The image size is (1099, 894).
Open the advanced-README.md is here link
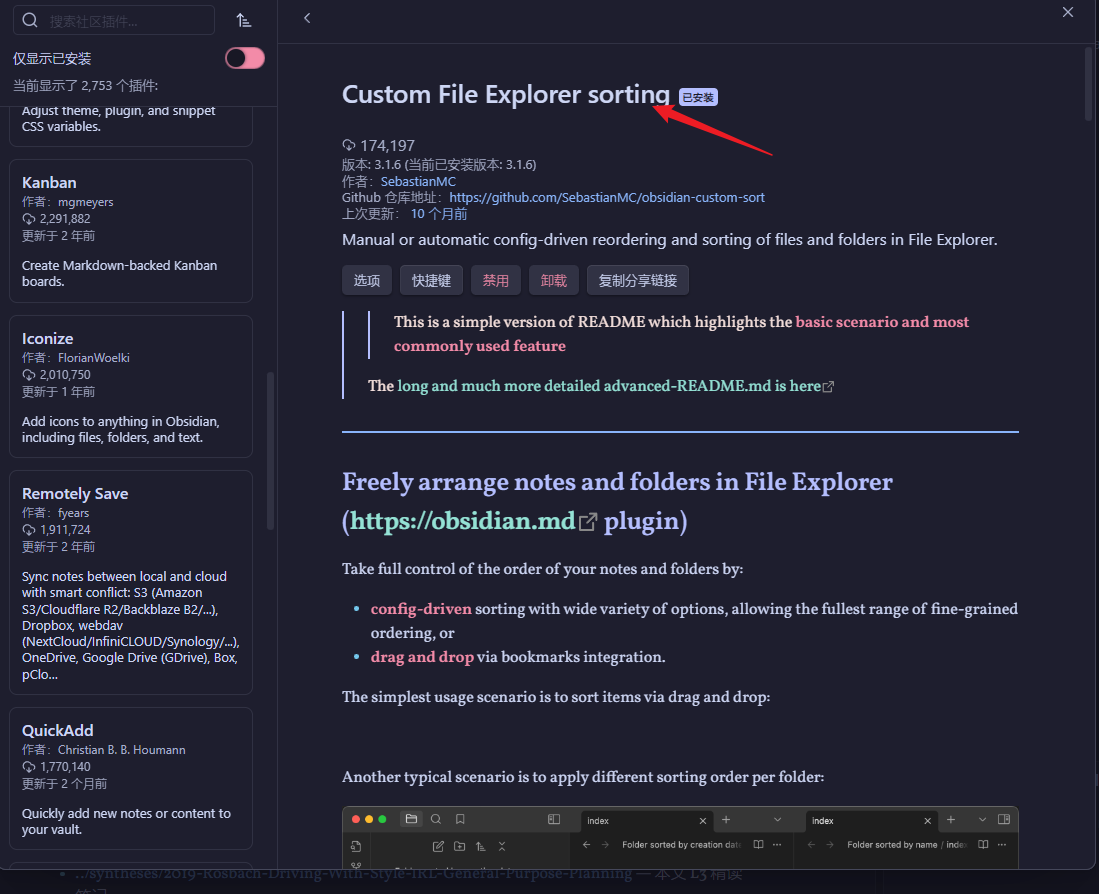[x=609, y=386]
